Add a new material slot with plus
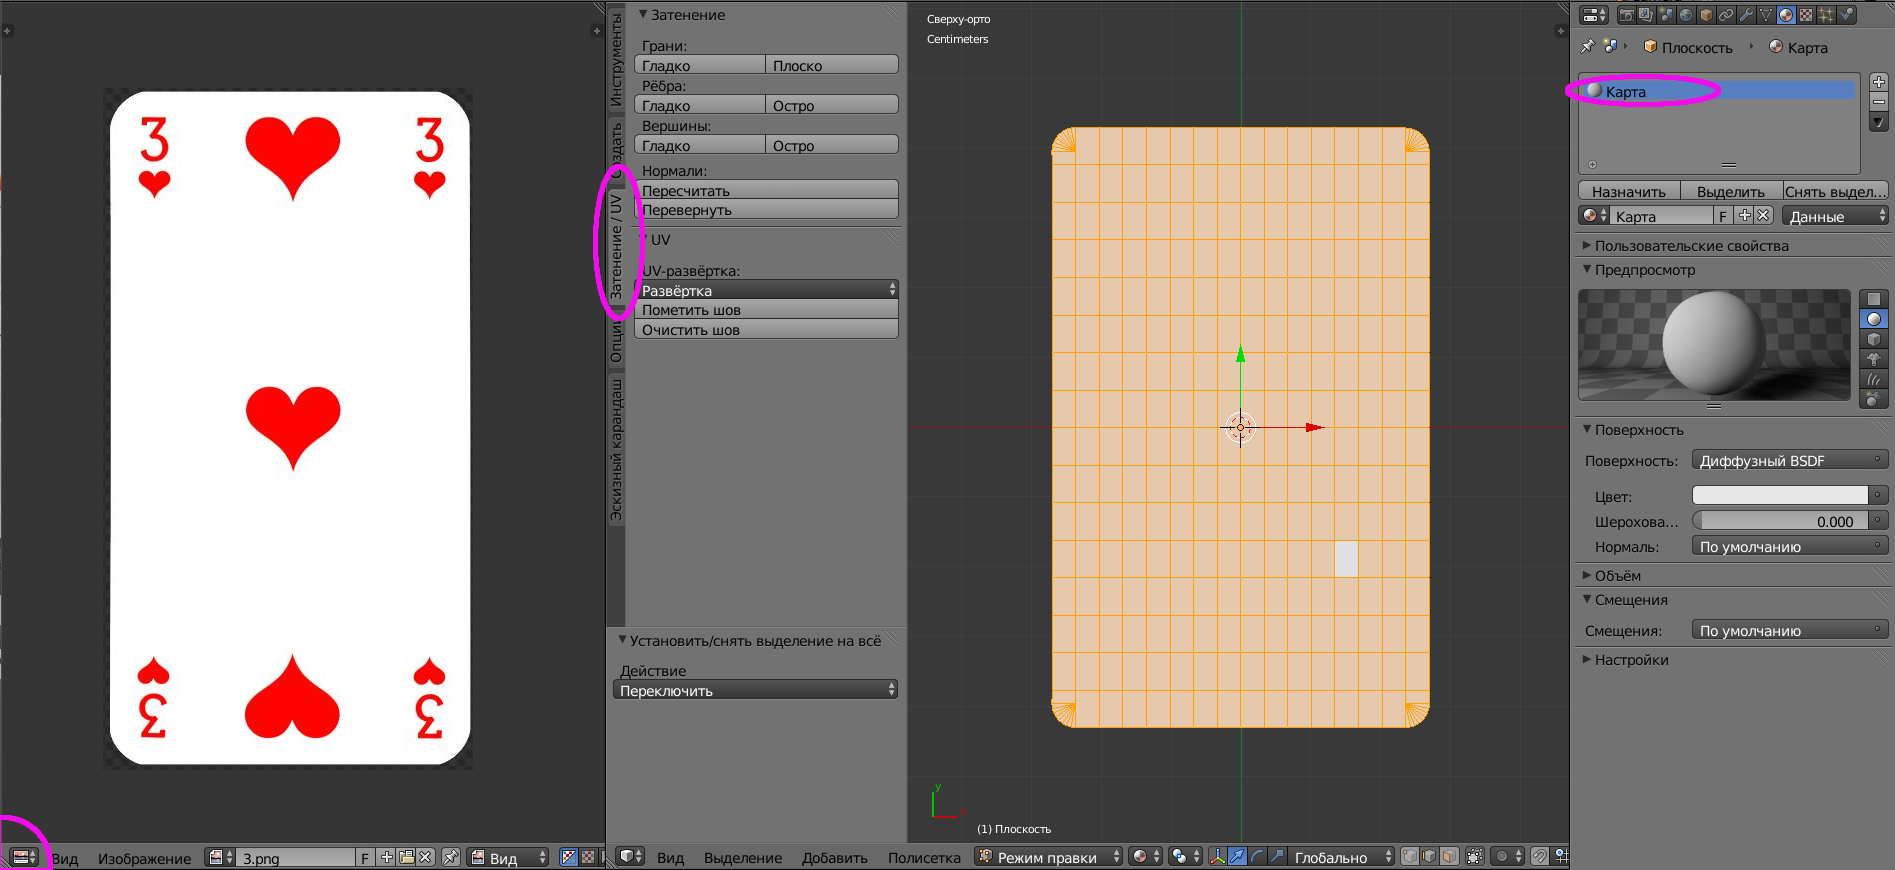The height and width of the screenshot is (870, 1895). coord(1878,82)
